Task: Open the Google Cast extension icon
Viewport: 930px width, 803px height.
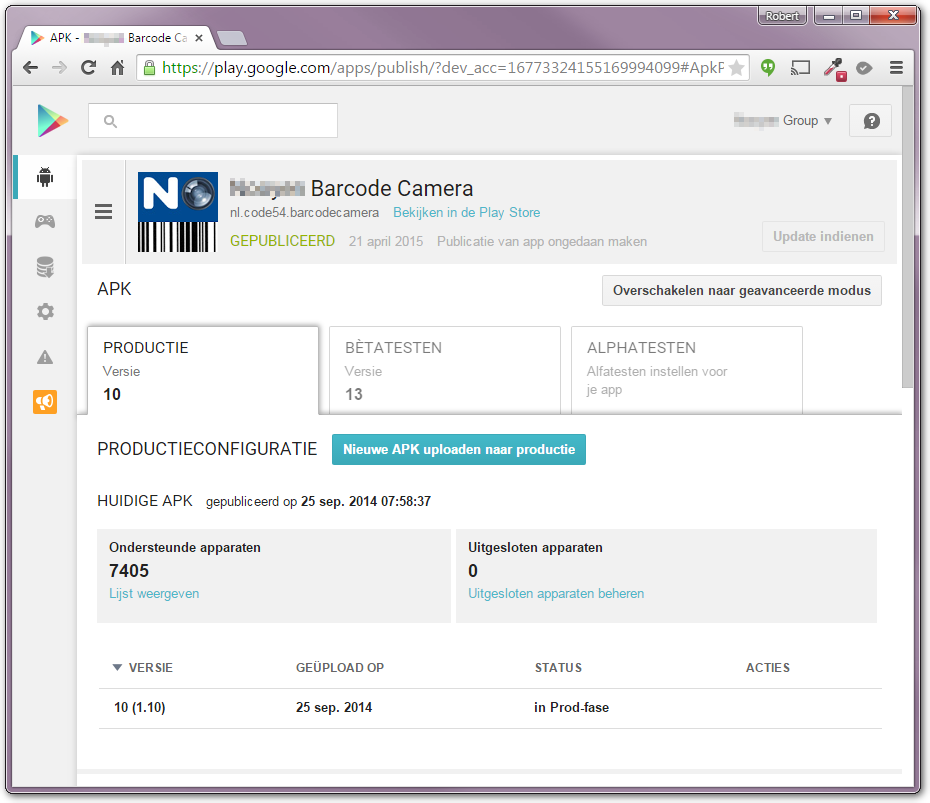Action: click(x=800, y=68)
